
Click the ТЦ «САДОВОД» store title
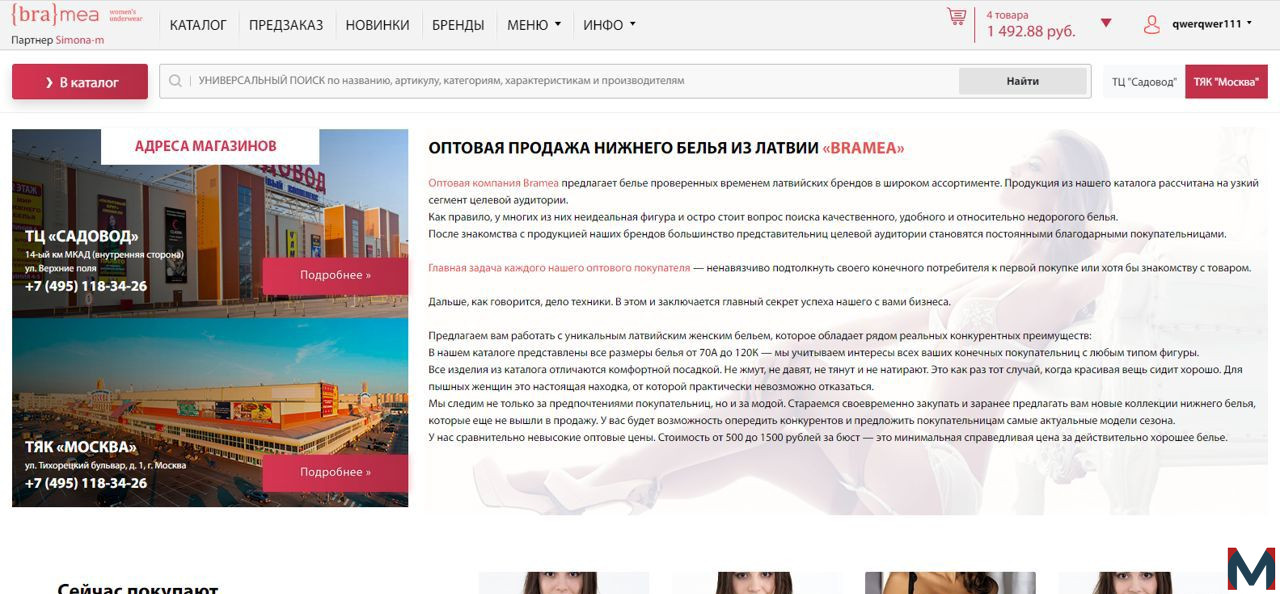tap(82, 236)
